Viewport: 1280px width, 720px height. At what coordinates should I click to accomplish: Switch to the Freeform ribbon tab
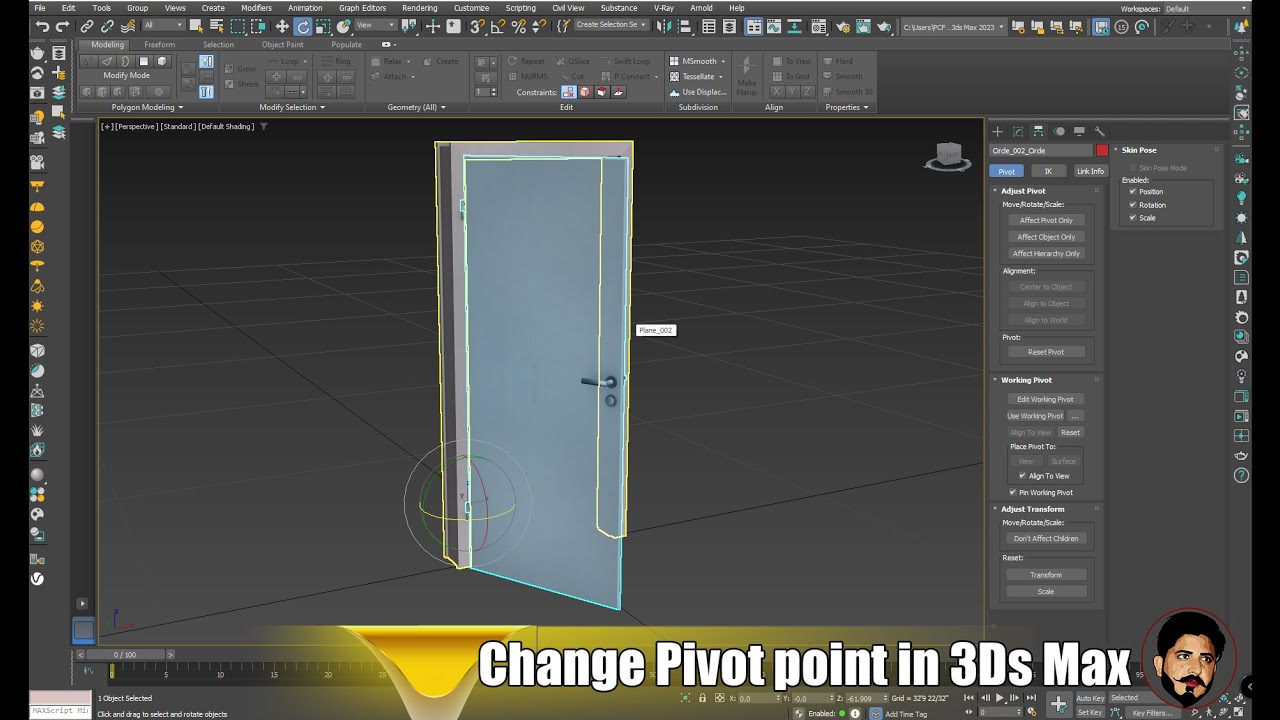coord(159,45)
